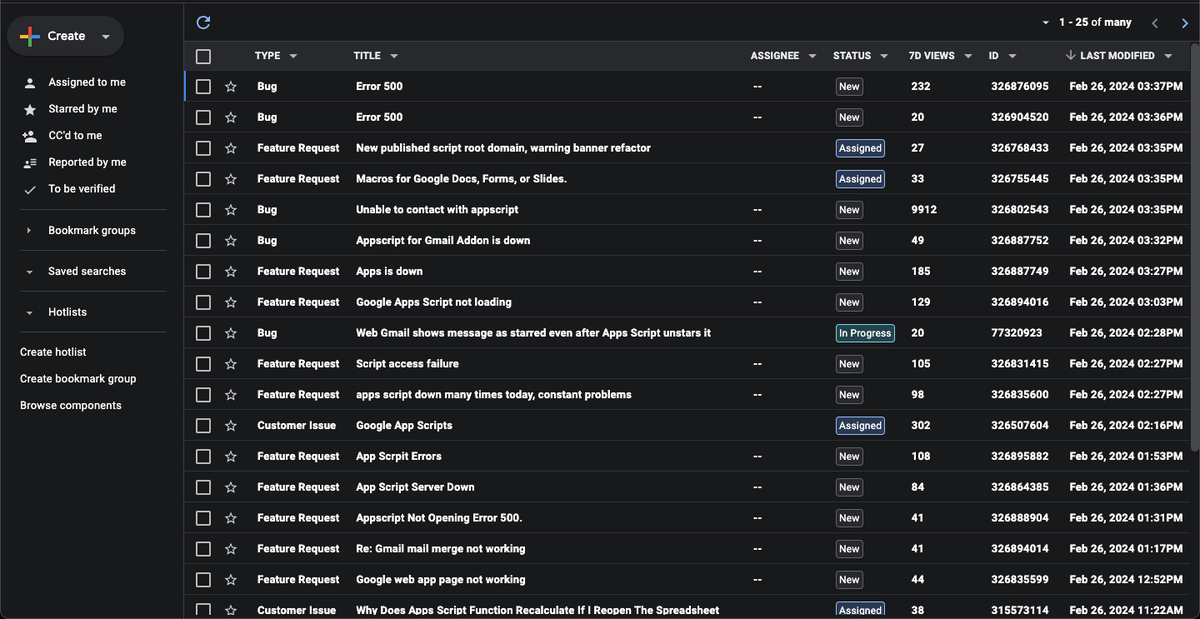
Task: Star the 'Apps is down' issue
Action: tap(231, 271)
